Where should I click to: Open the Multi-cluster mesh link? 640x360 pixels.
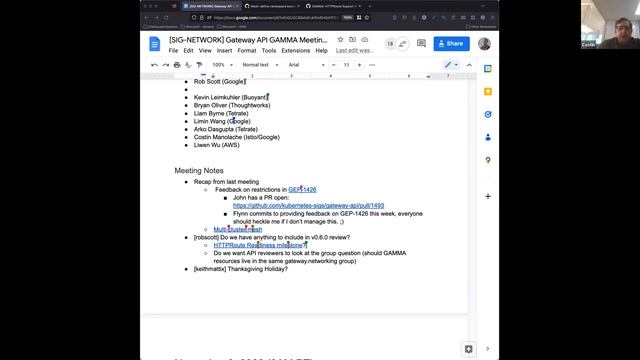point(238,229)
